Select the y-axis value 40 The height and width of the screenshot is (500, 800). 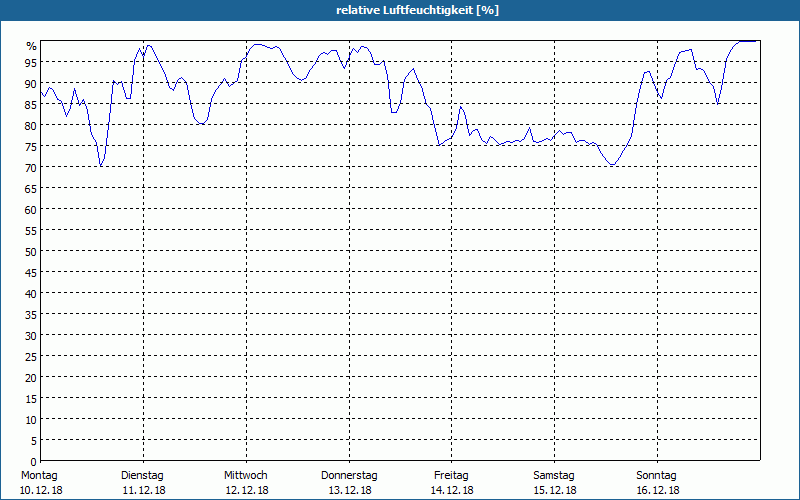tap(31, 294)
